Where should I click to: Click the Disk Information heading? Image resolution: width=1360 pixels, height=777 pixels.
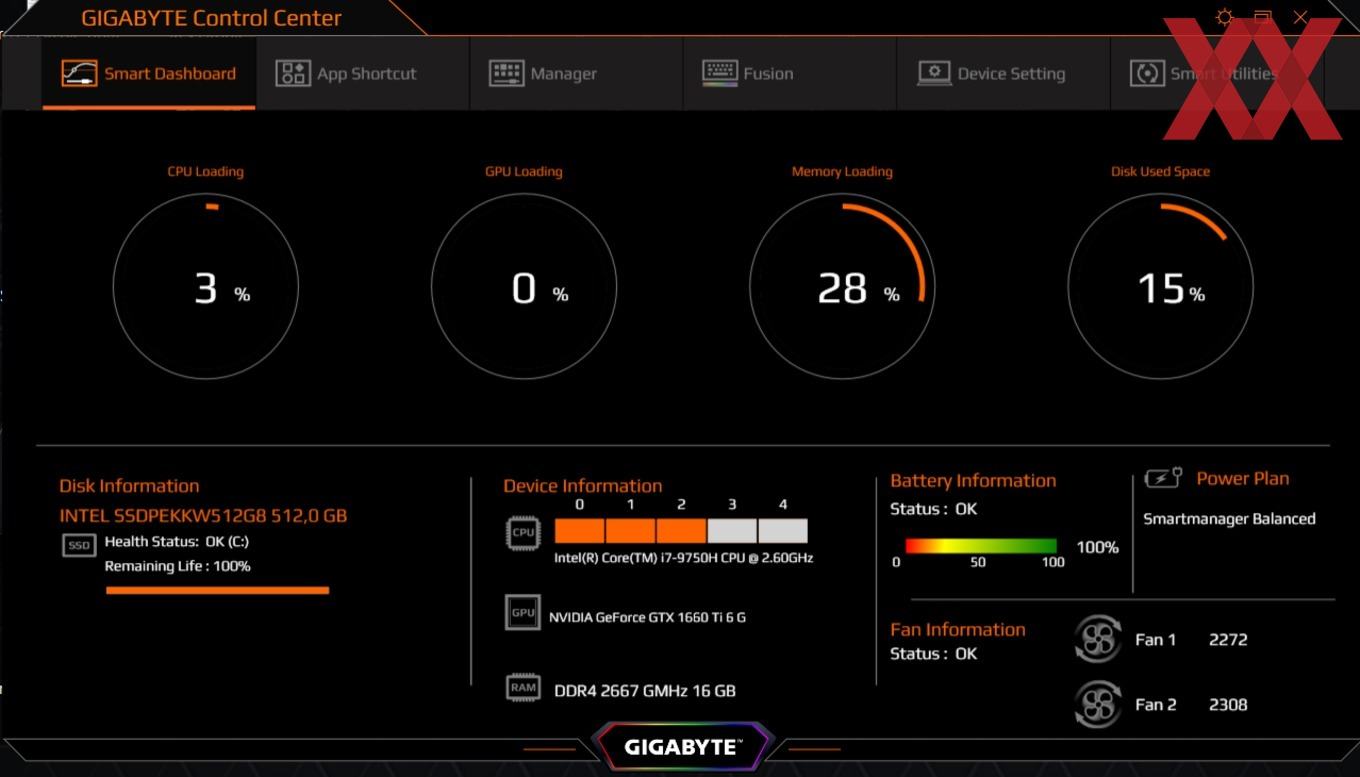click(129, 486)
